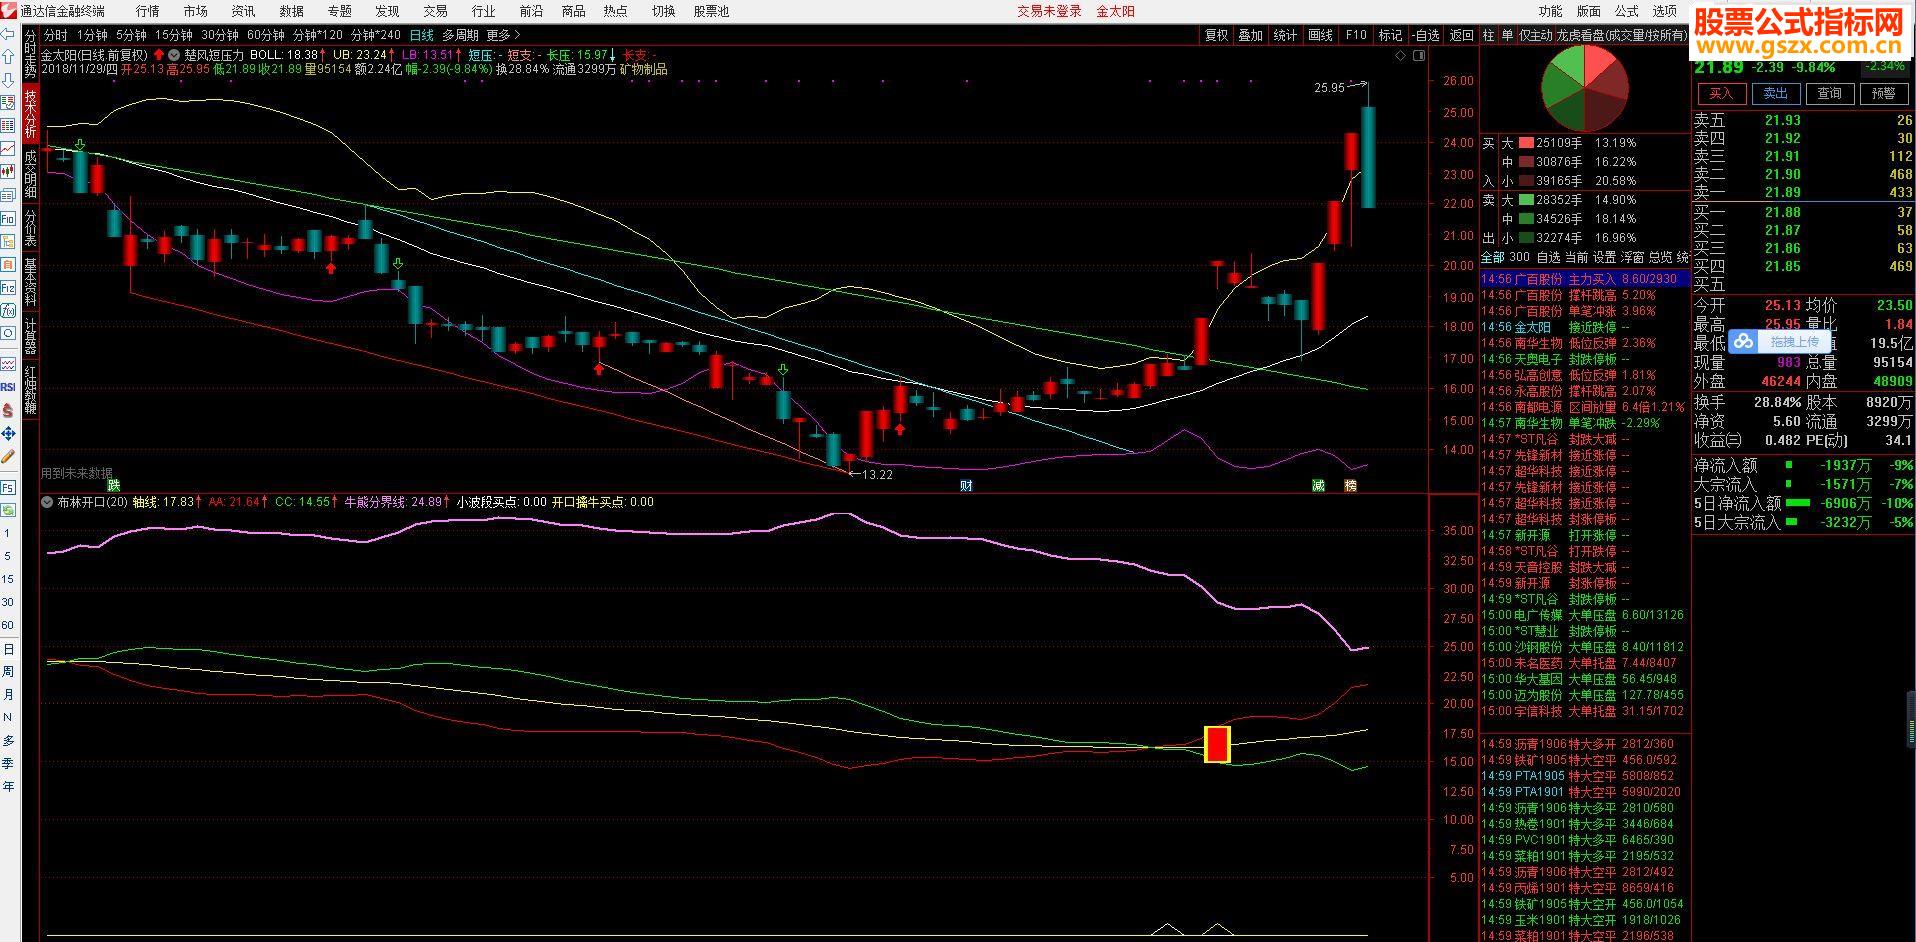Open the line trend chart icon
The height and width of the screenshot is (942, 1916).
tap(8, 148)
